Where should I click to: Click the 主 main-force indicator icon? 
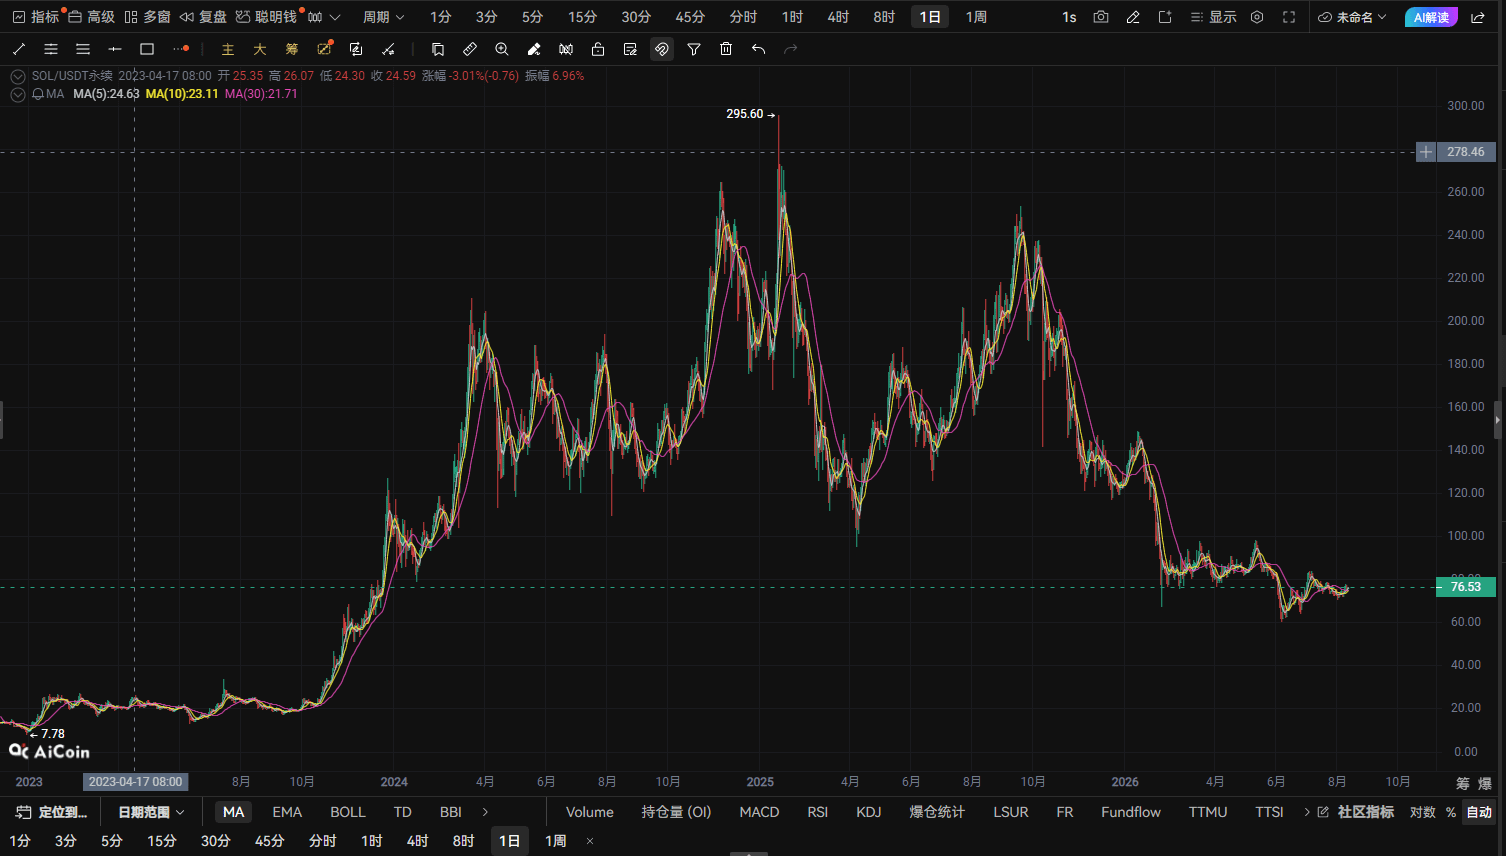click(x=228, y=49)
